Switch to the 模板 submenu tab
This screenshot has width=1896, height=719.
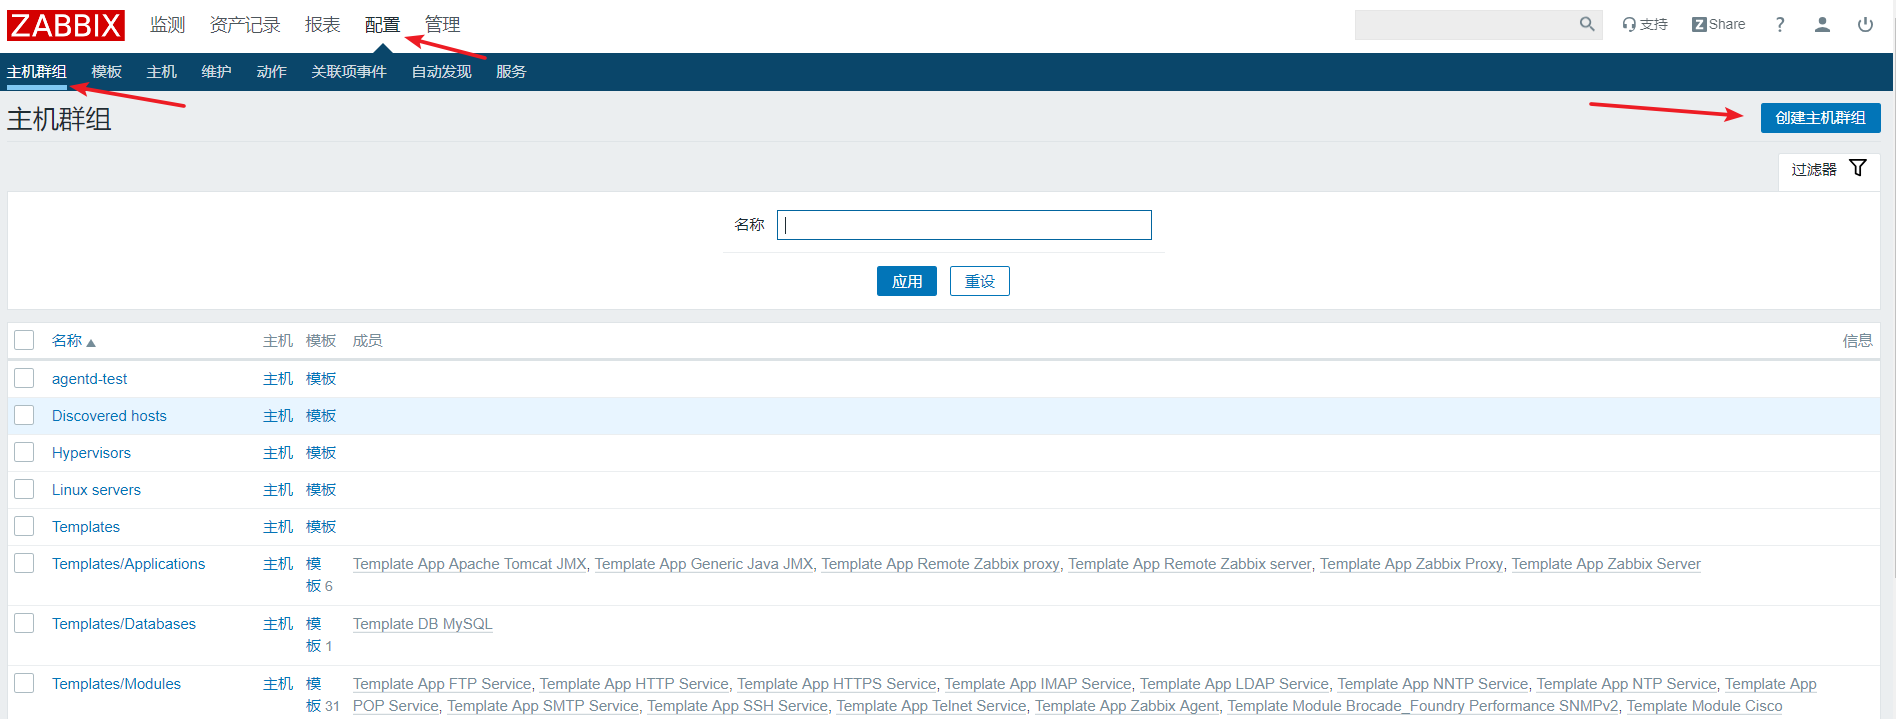pyautogui.click(x=106, y=72)
